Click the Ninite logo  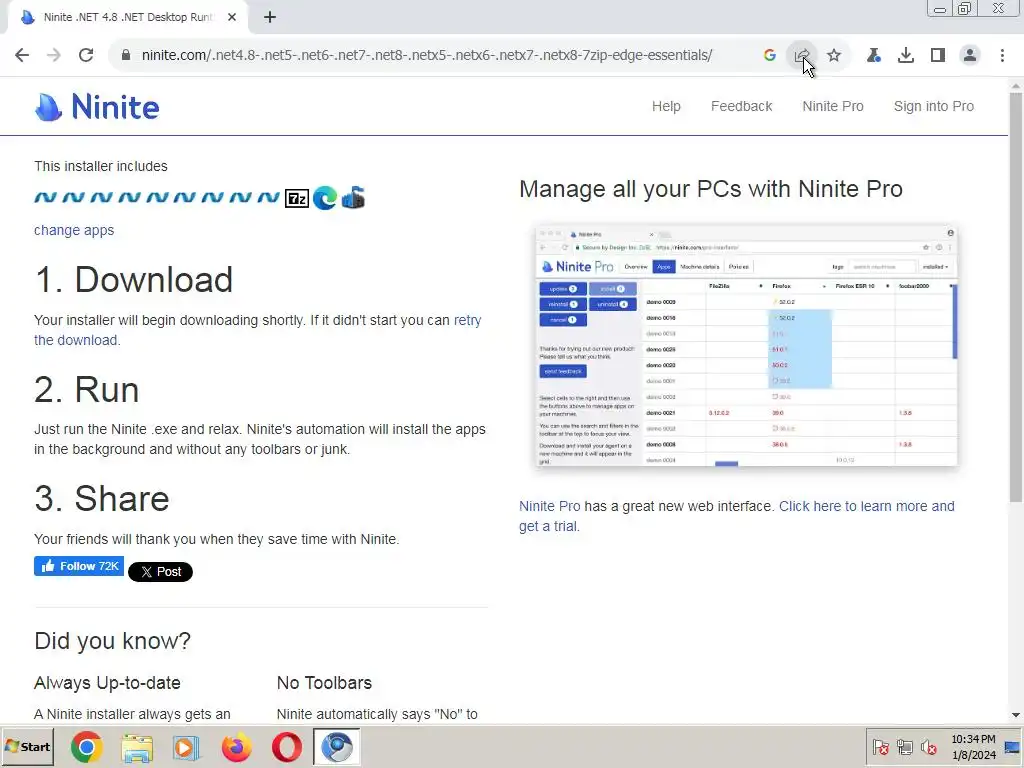click(97, 106)
